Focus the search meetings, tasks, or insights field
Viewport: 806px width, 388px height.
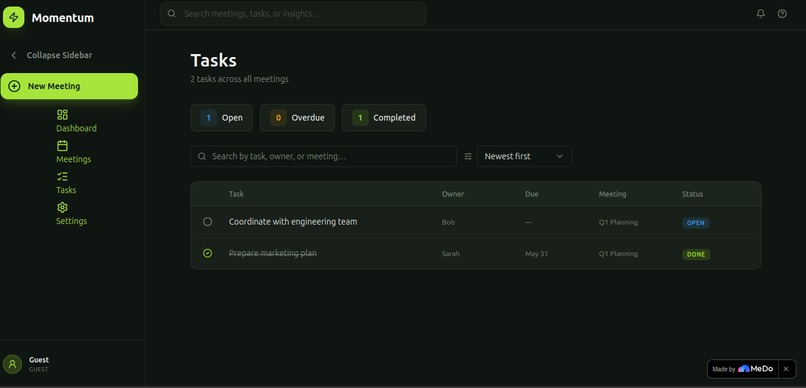pyautogui.click(x=293, y=14)
